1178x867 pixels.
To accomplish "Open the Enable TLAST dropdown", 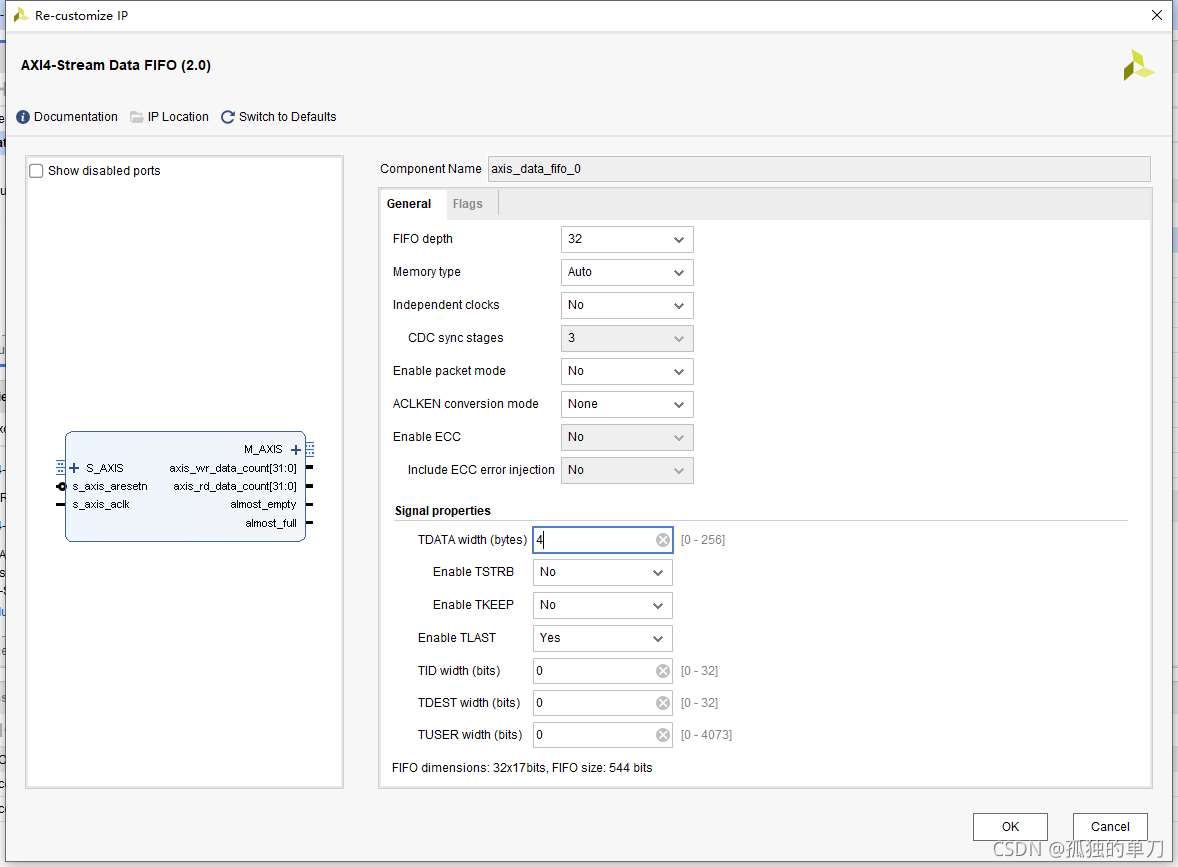I will point(602,638).
